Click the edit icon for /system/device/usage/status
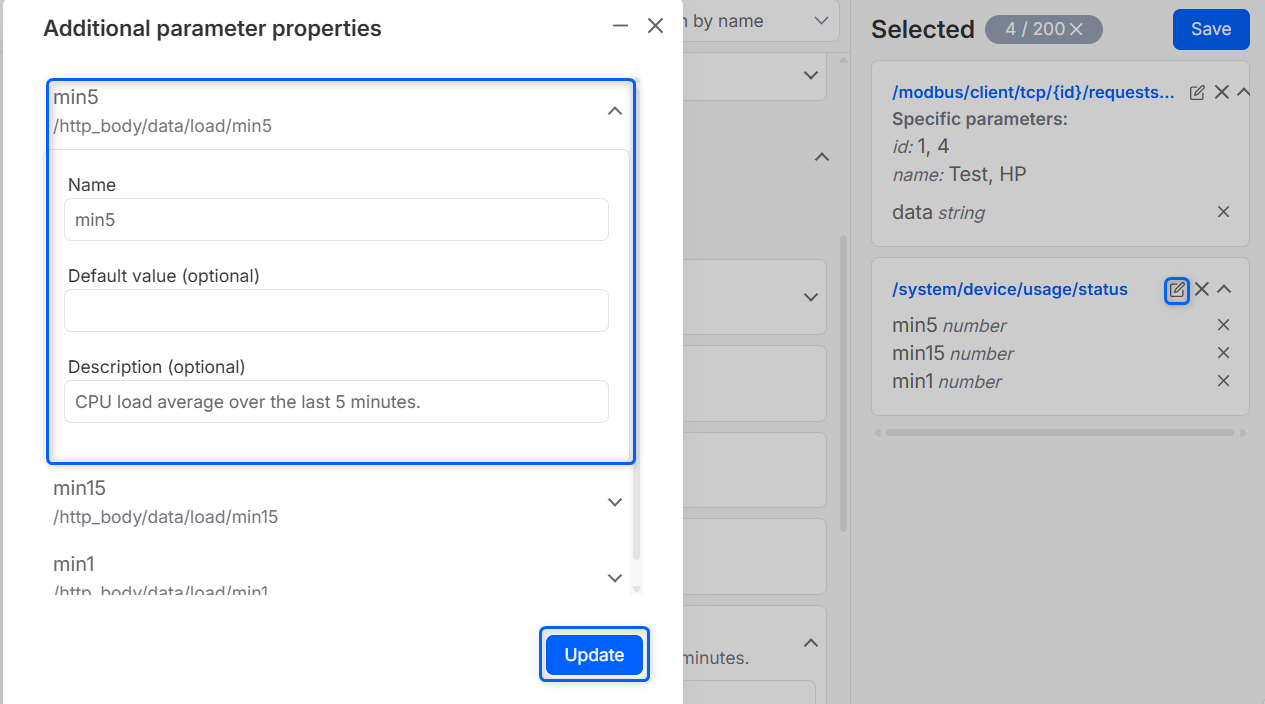 tap(1177, 290)
